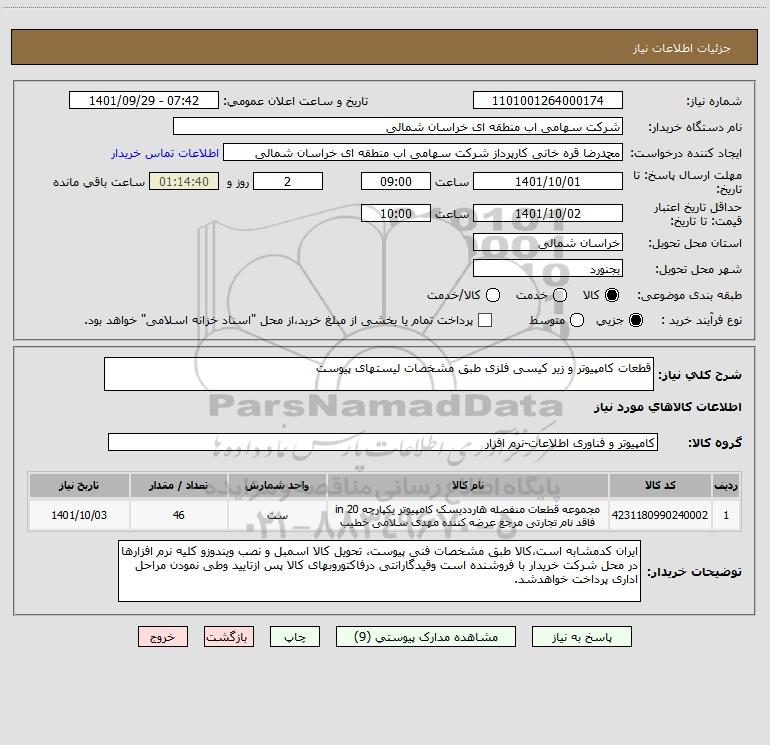This screenshot has height=745, width=770.
Task: Click the جزئیات اطلاعات نیاز header title
Action: [x=682, y=48]
